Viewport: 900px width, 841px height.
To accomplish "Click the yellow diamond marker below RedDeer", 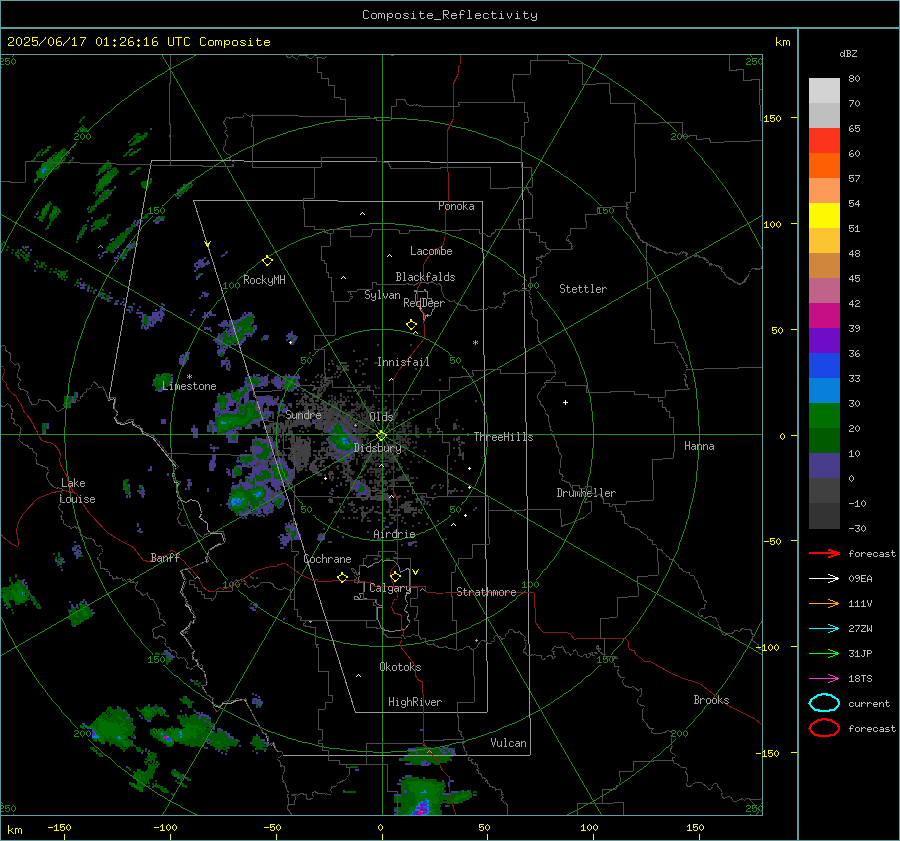I will click(411, 325).
